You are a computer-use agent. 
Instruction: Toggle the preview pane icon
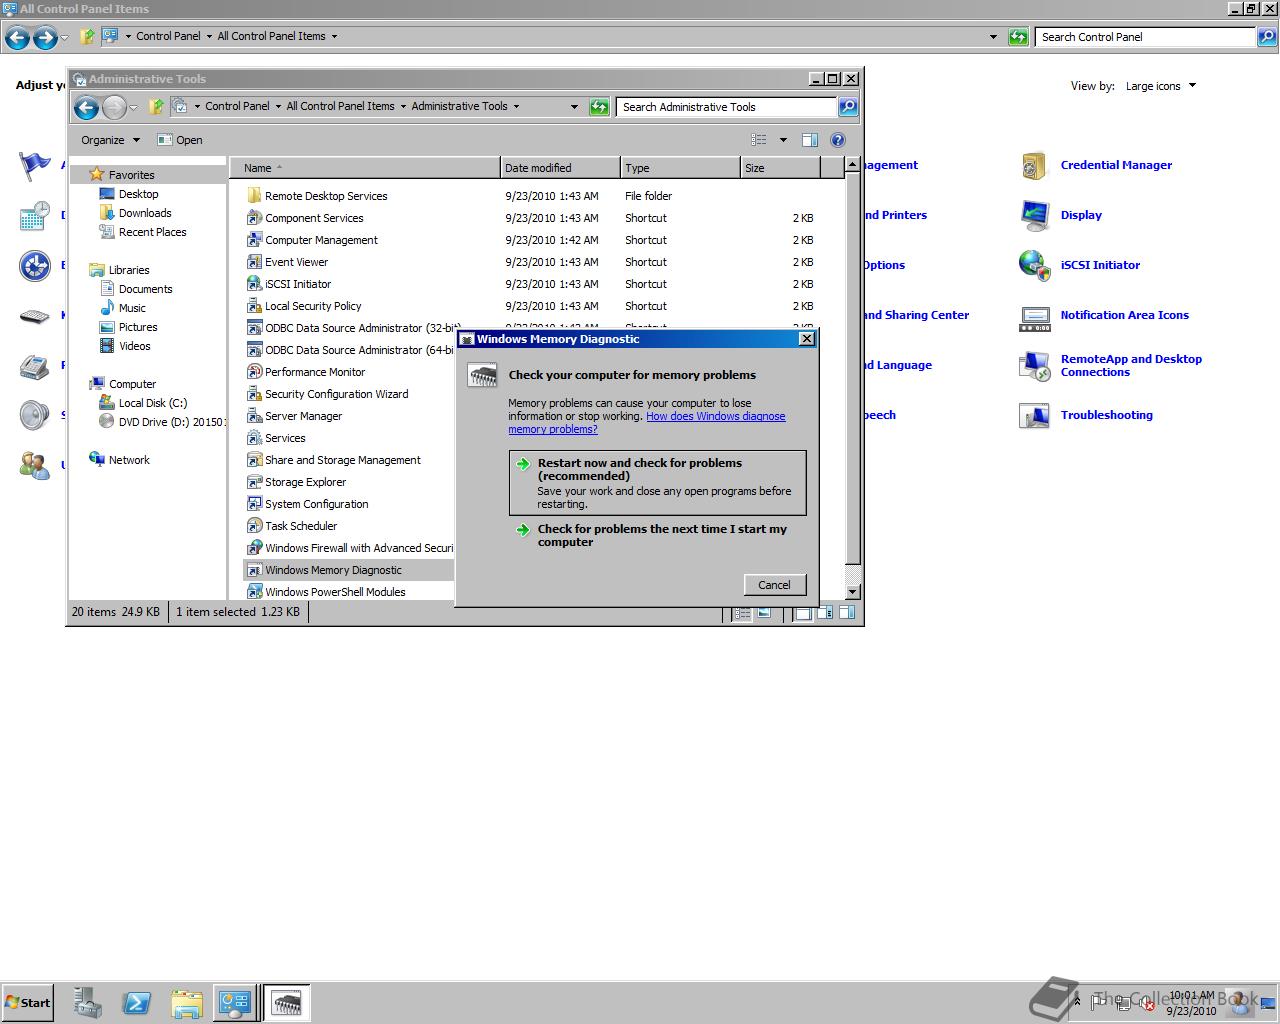coord(810,140)
